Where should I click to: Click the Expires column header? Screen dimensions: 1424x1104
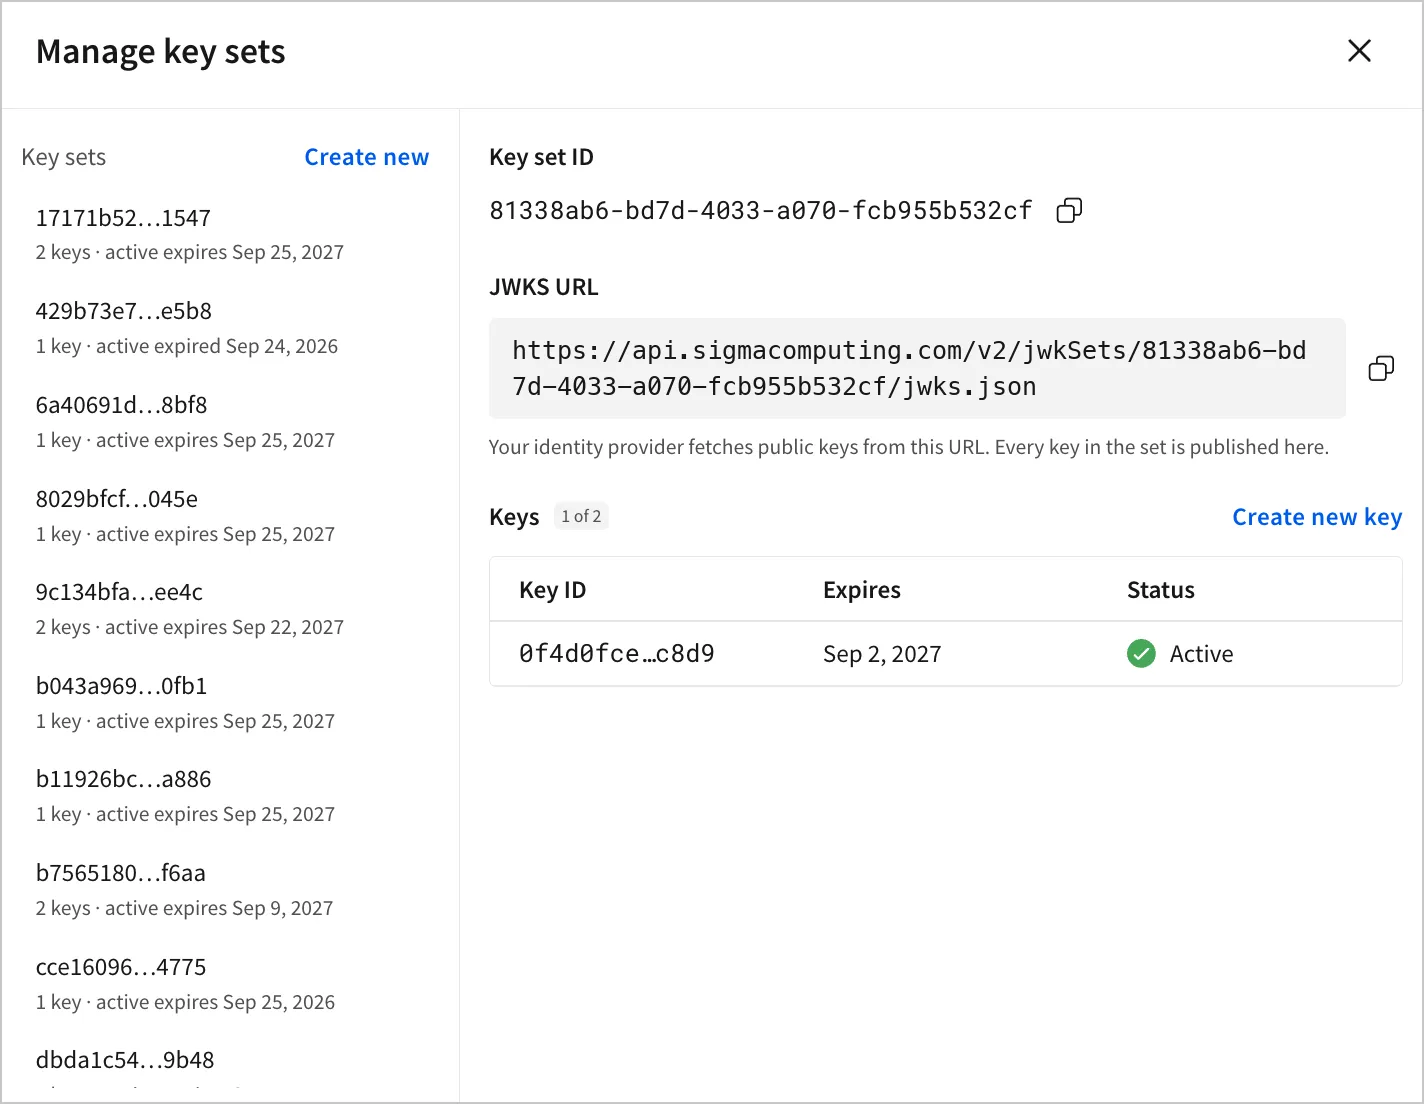[x=862, y=590]
